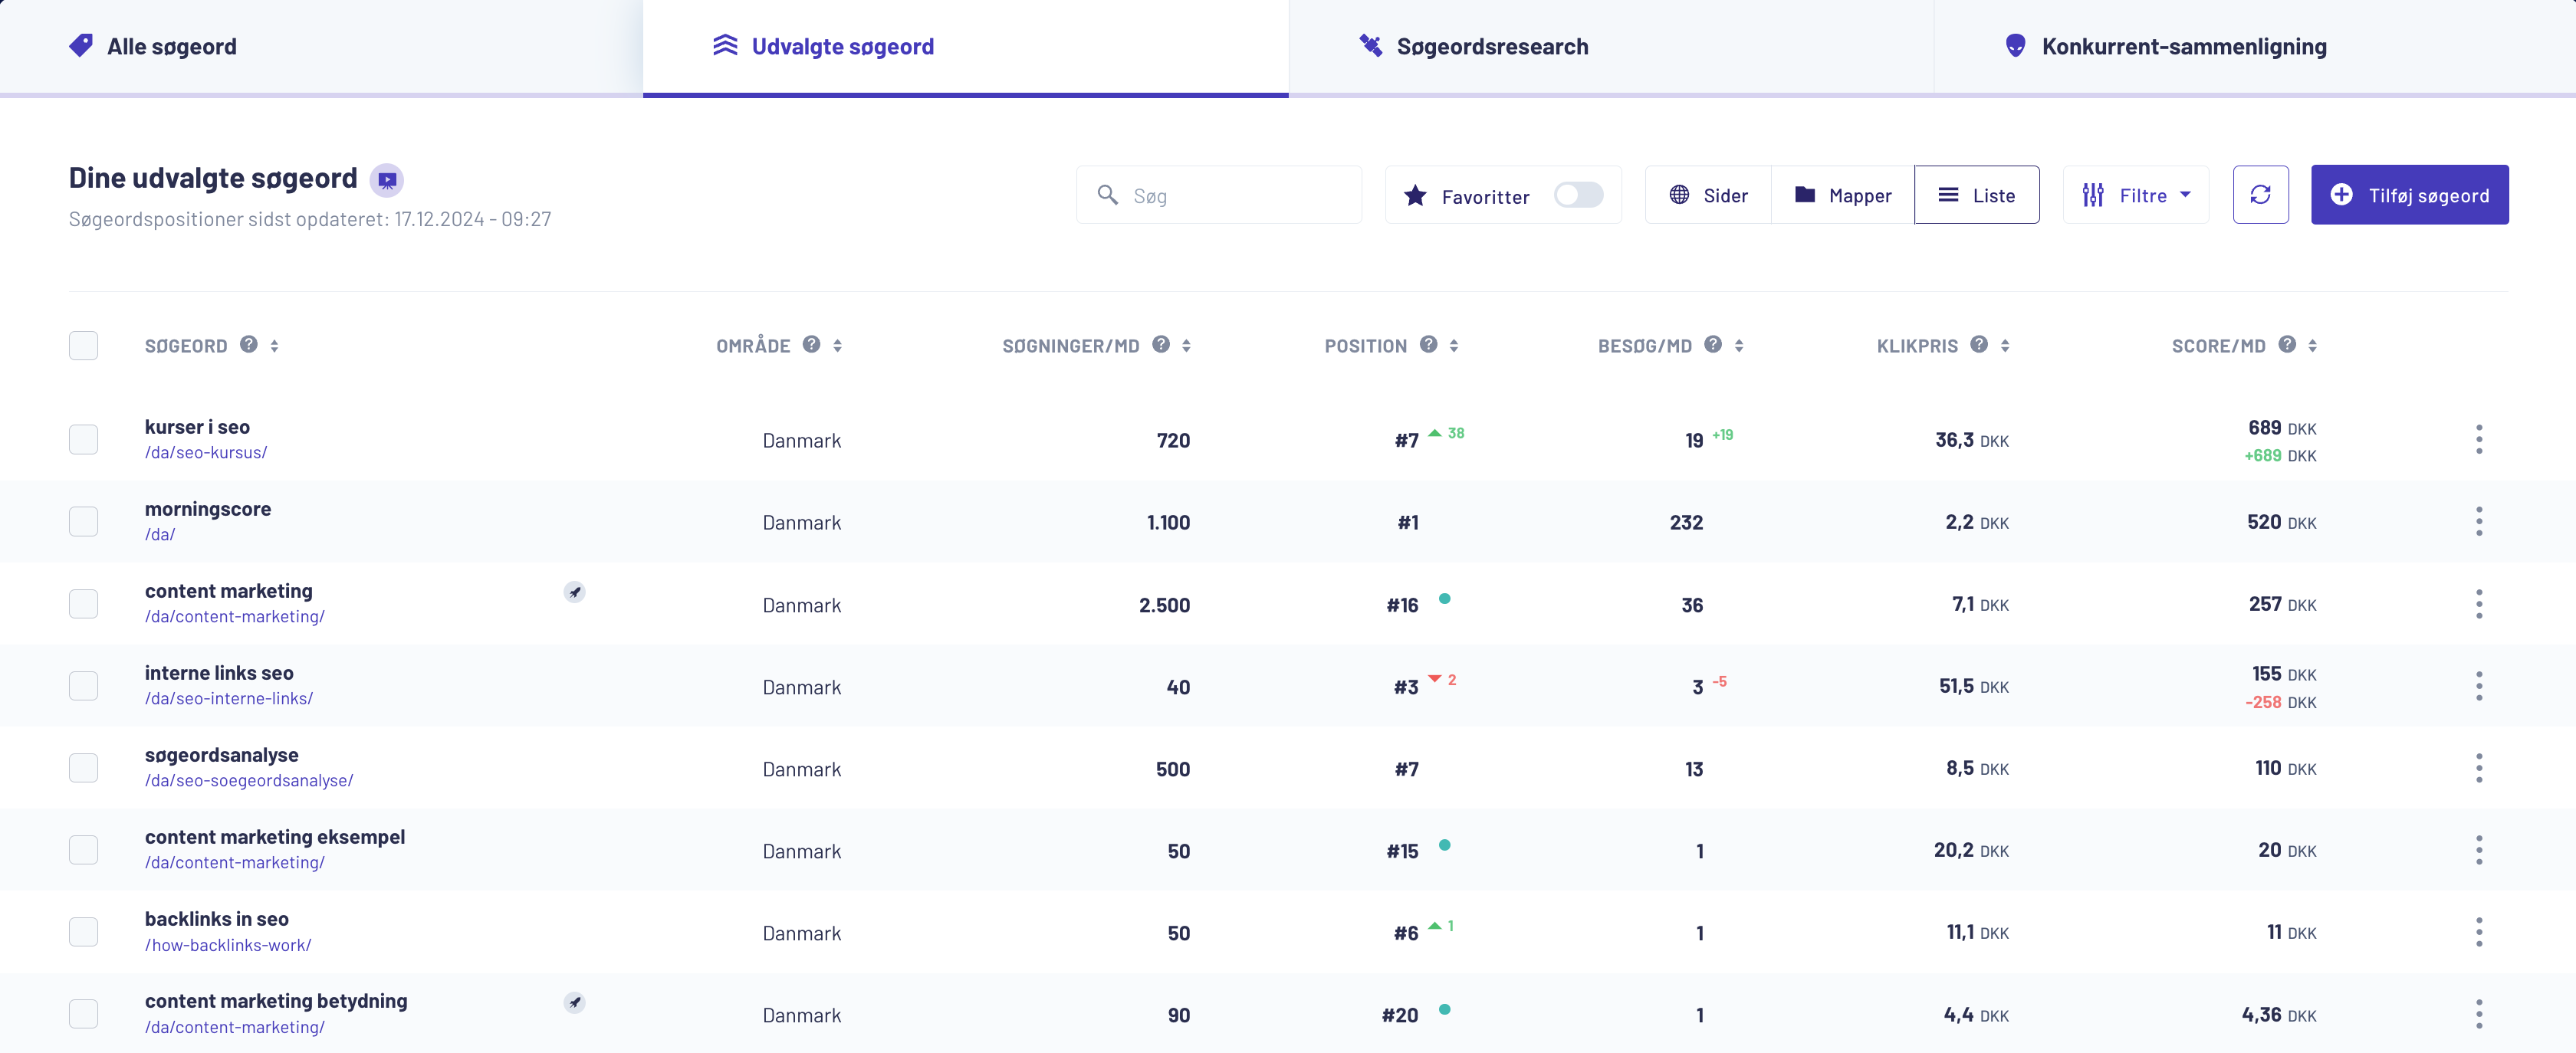Open three-dot menu for content marketing eksempel
This screenshot has height=1053, width=2576.
pos(2479,850)
